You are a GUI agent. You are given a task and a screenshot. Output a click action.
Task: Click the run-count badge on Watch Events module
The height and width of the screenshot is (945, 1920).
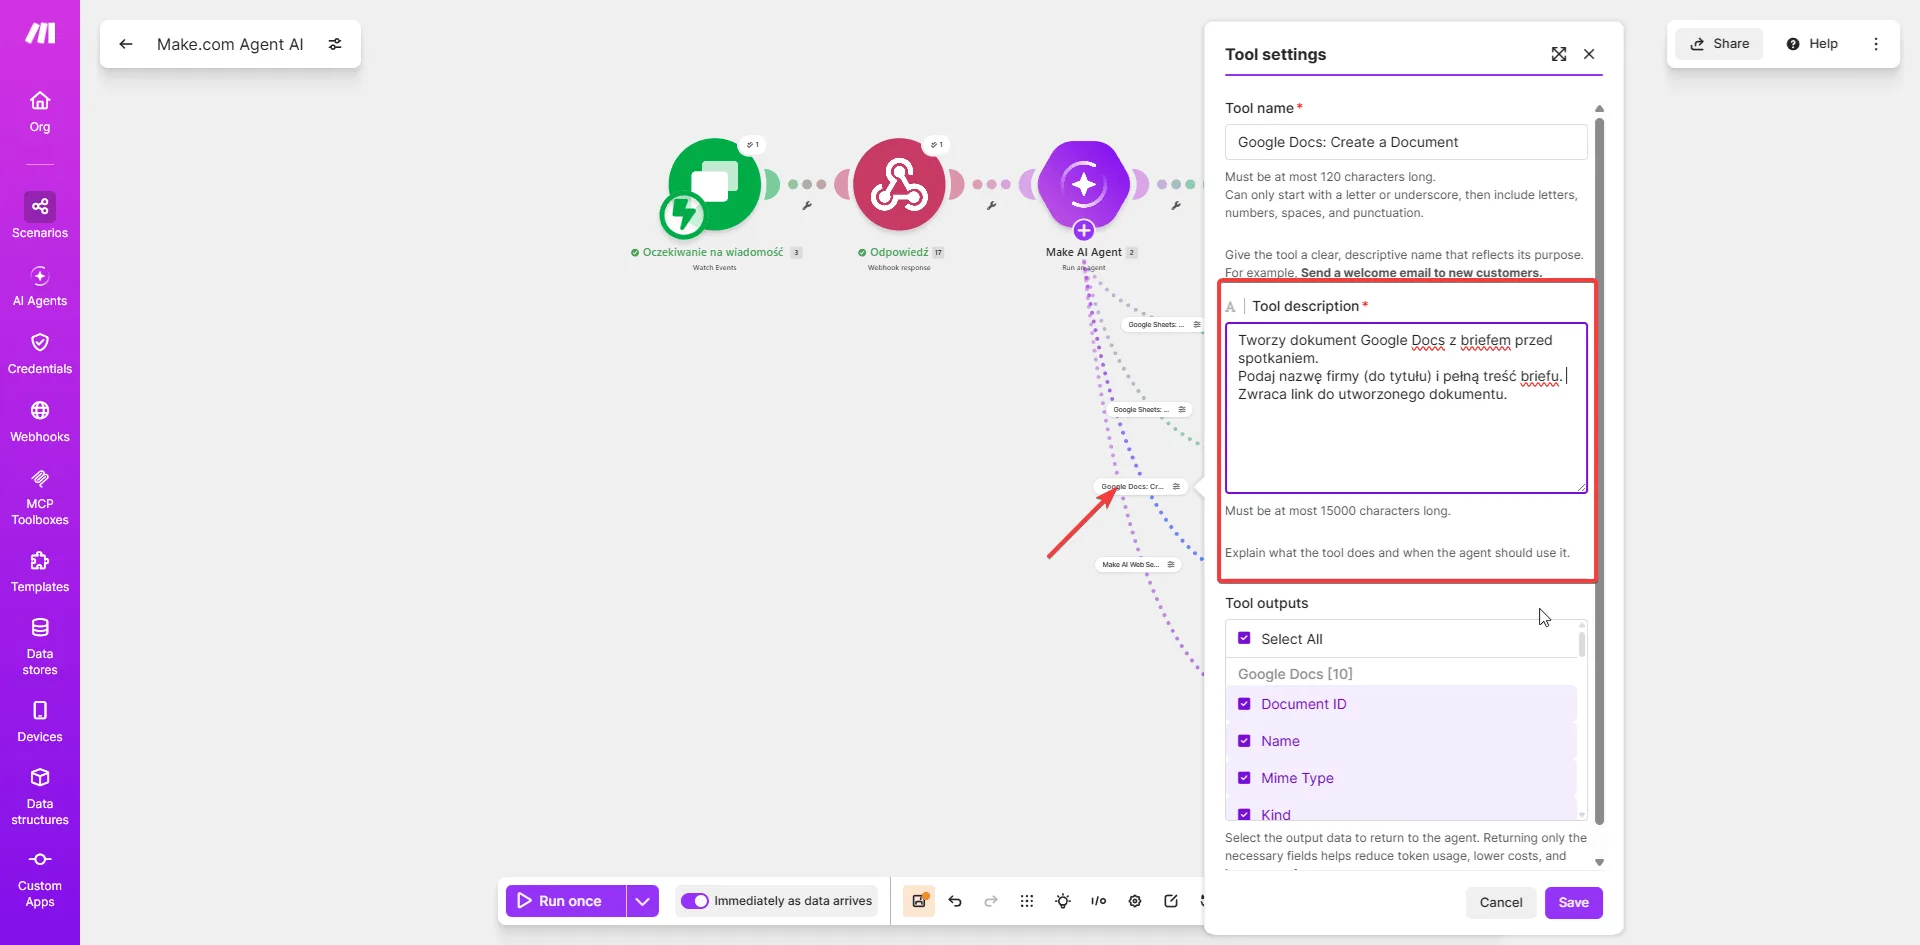(752, 145)
